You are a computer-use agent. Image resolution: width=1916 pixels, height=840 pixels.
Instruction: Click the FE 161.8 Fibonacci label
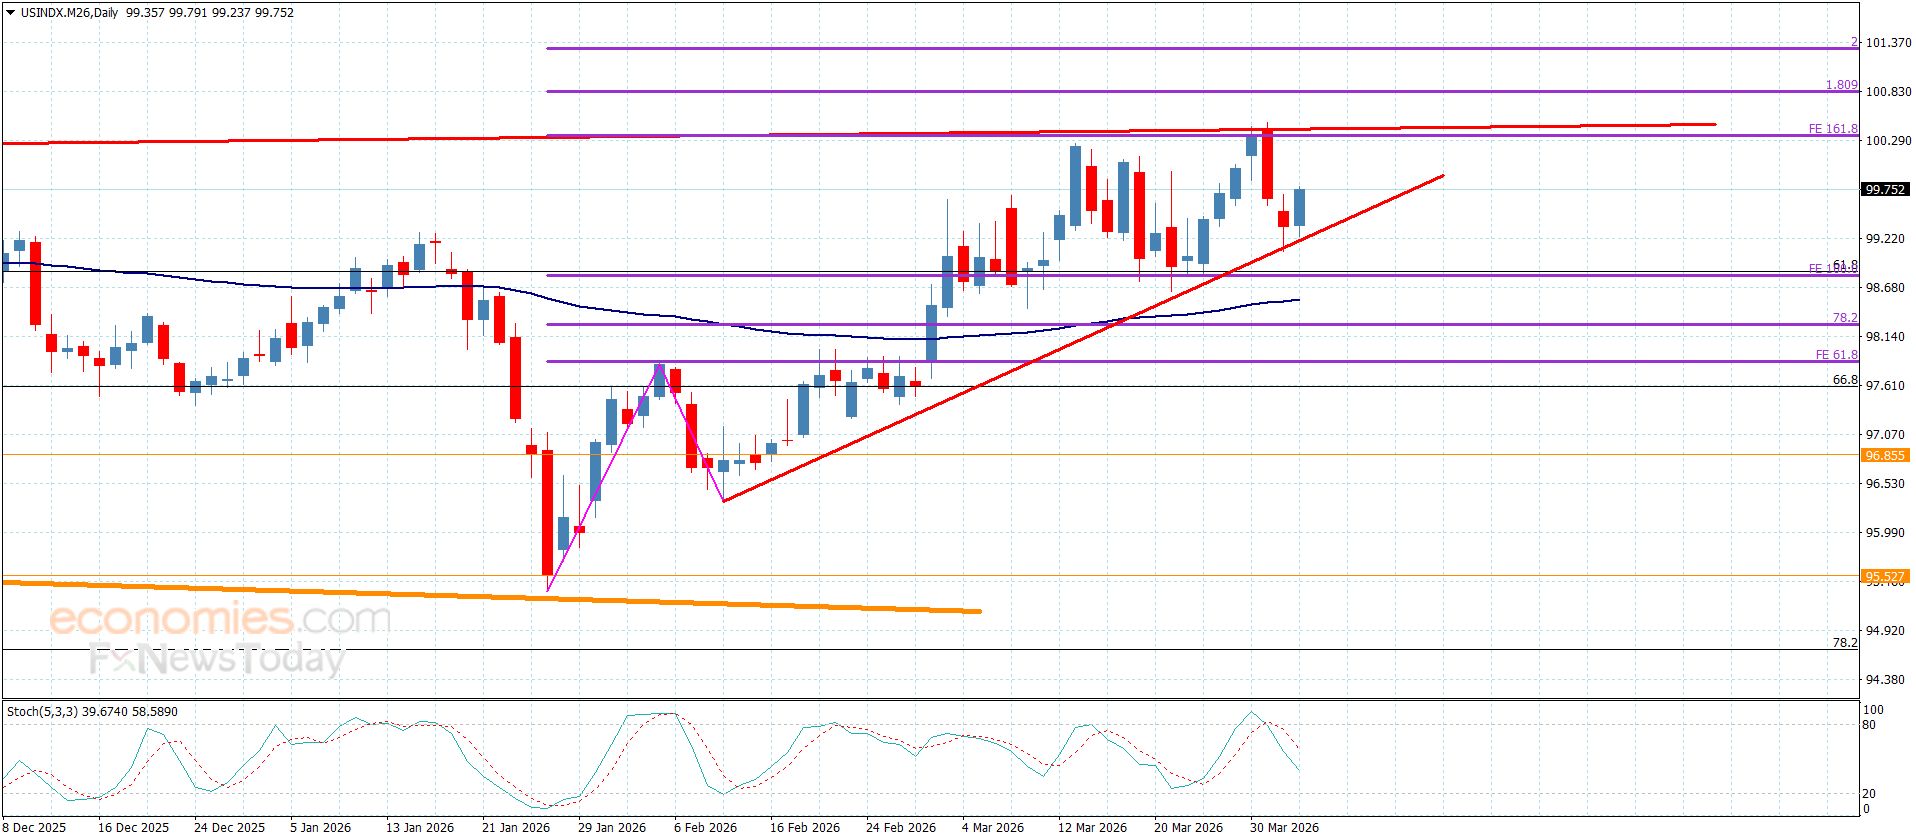tap(1832, 129)
